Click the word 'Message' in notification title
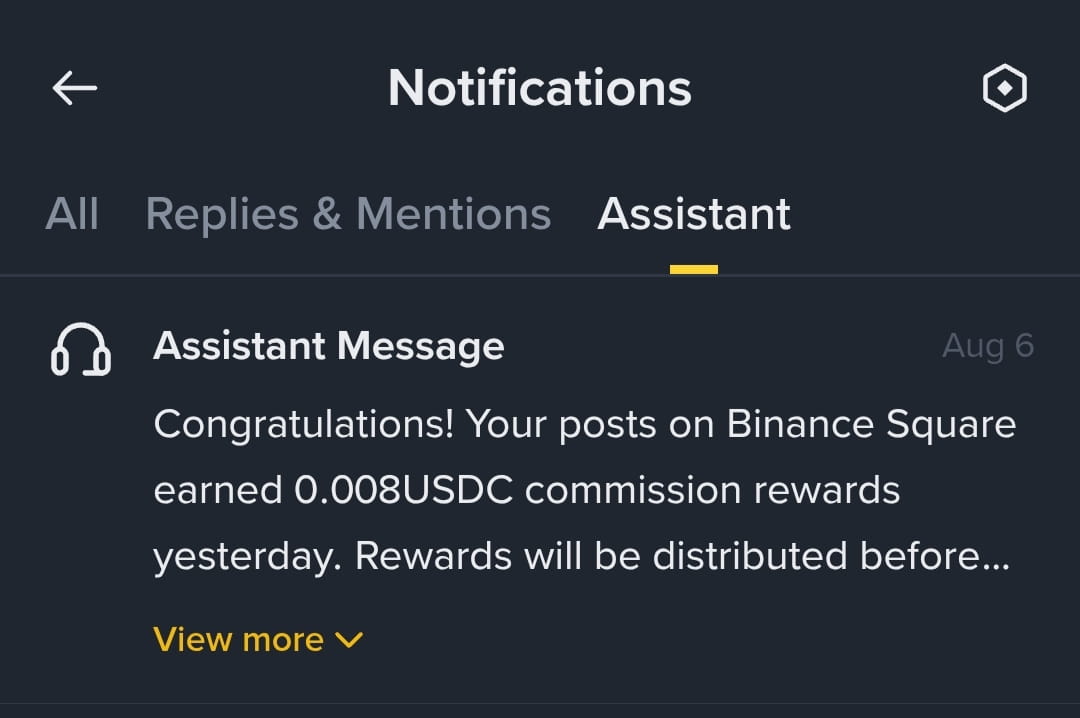Viewport: 1080px width, 718px height. coord(420,346)
